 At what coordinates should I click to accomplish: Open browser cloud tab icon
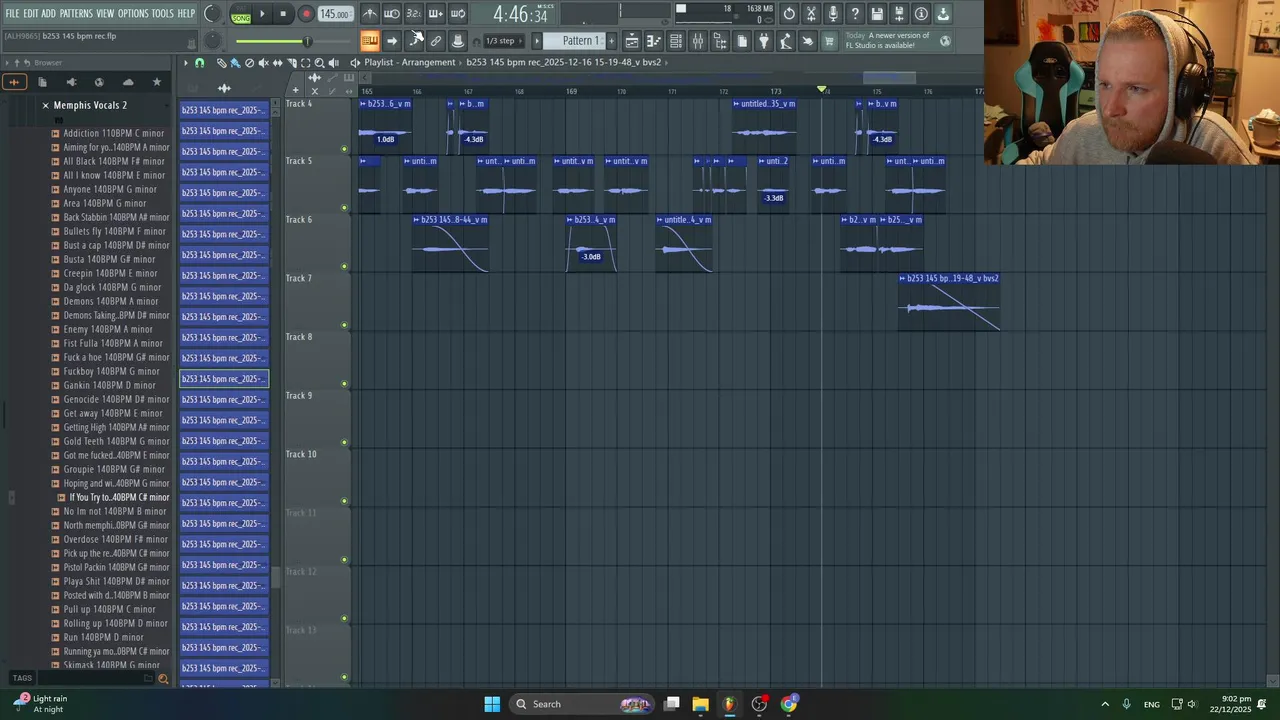click(128, 82)
